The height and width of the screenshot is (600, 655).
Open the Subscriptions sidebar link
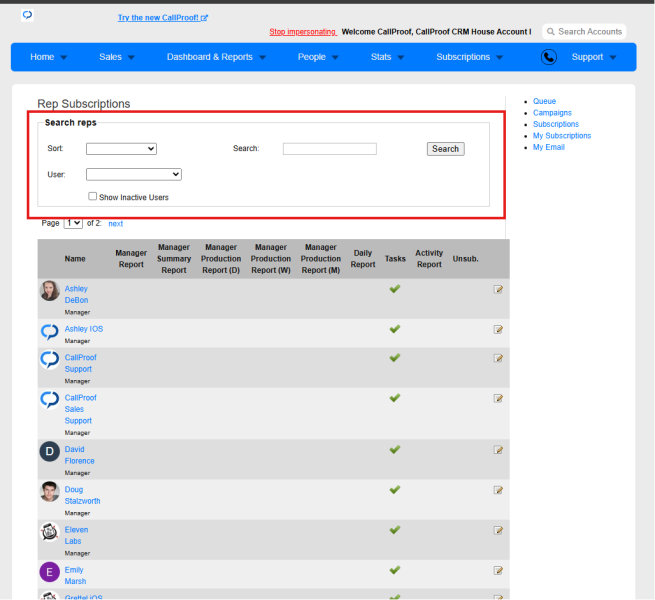[556, 124]
